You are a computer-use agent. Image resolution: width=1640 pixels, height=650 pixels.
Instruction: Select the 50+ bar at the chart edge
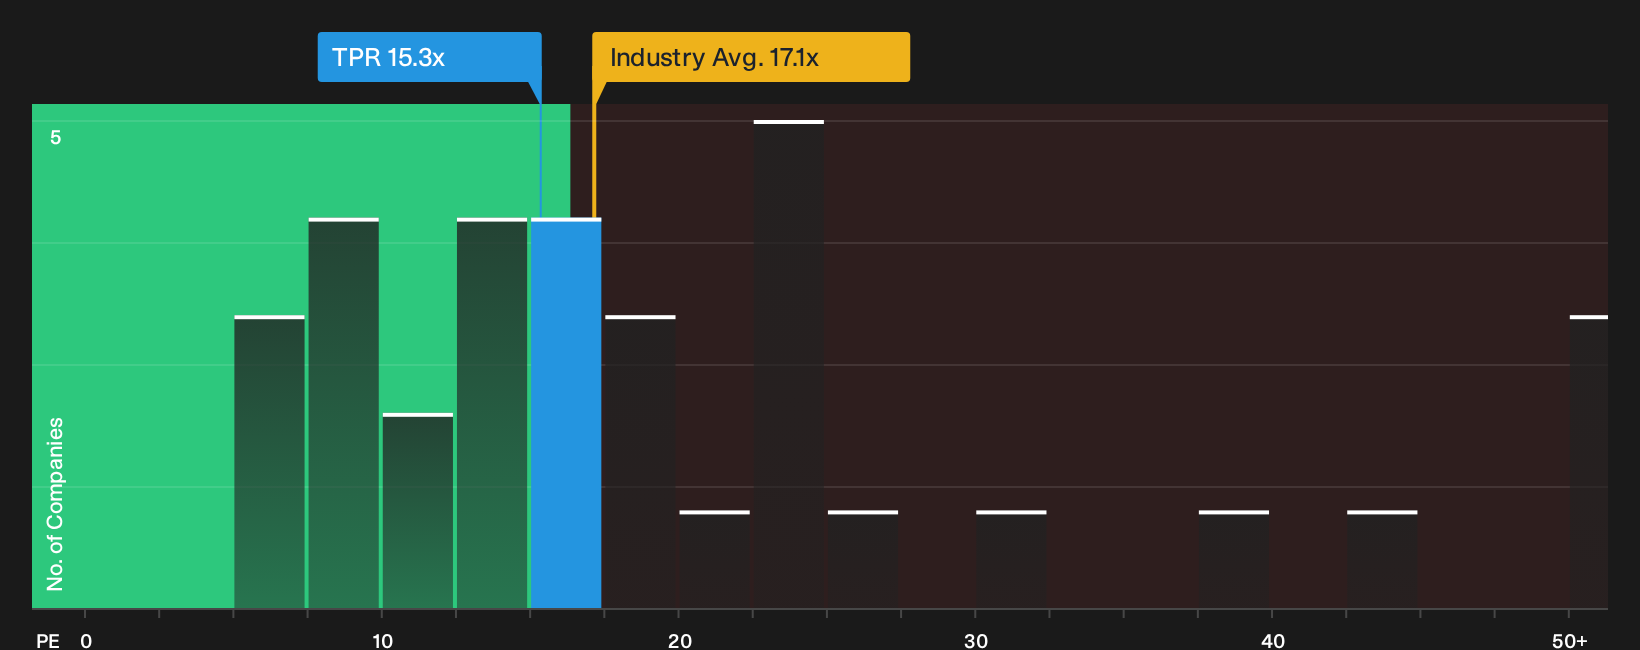[1589, 462]
